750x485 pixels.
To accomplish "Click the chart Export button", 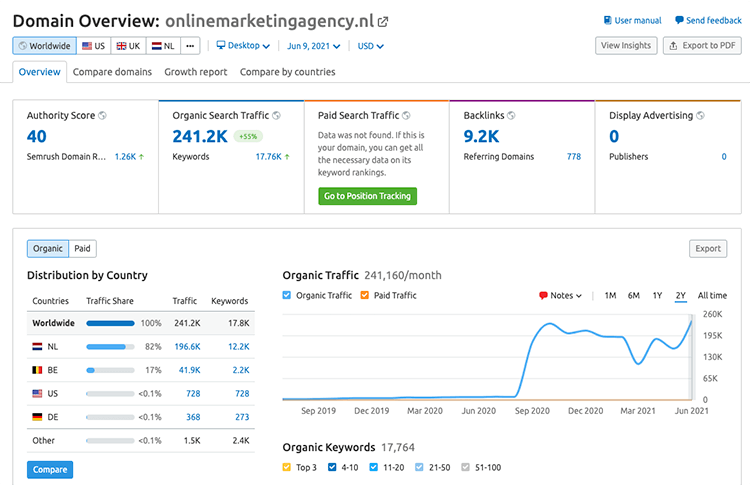I will pyautogui.click(x=708, y=249).
